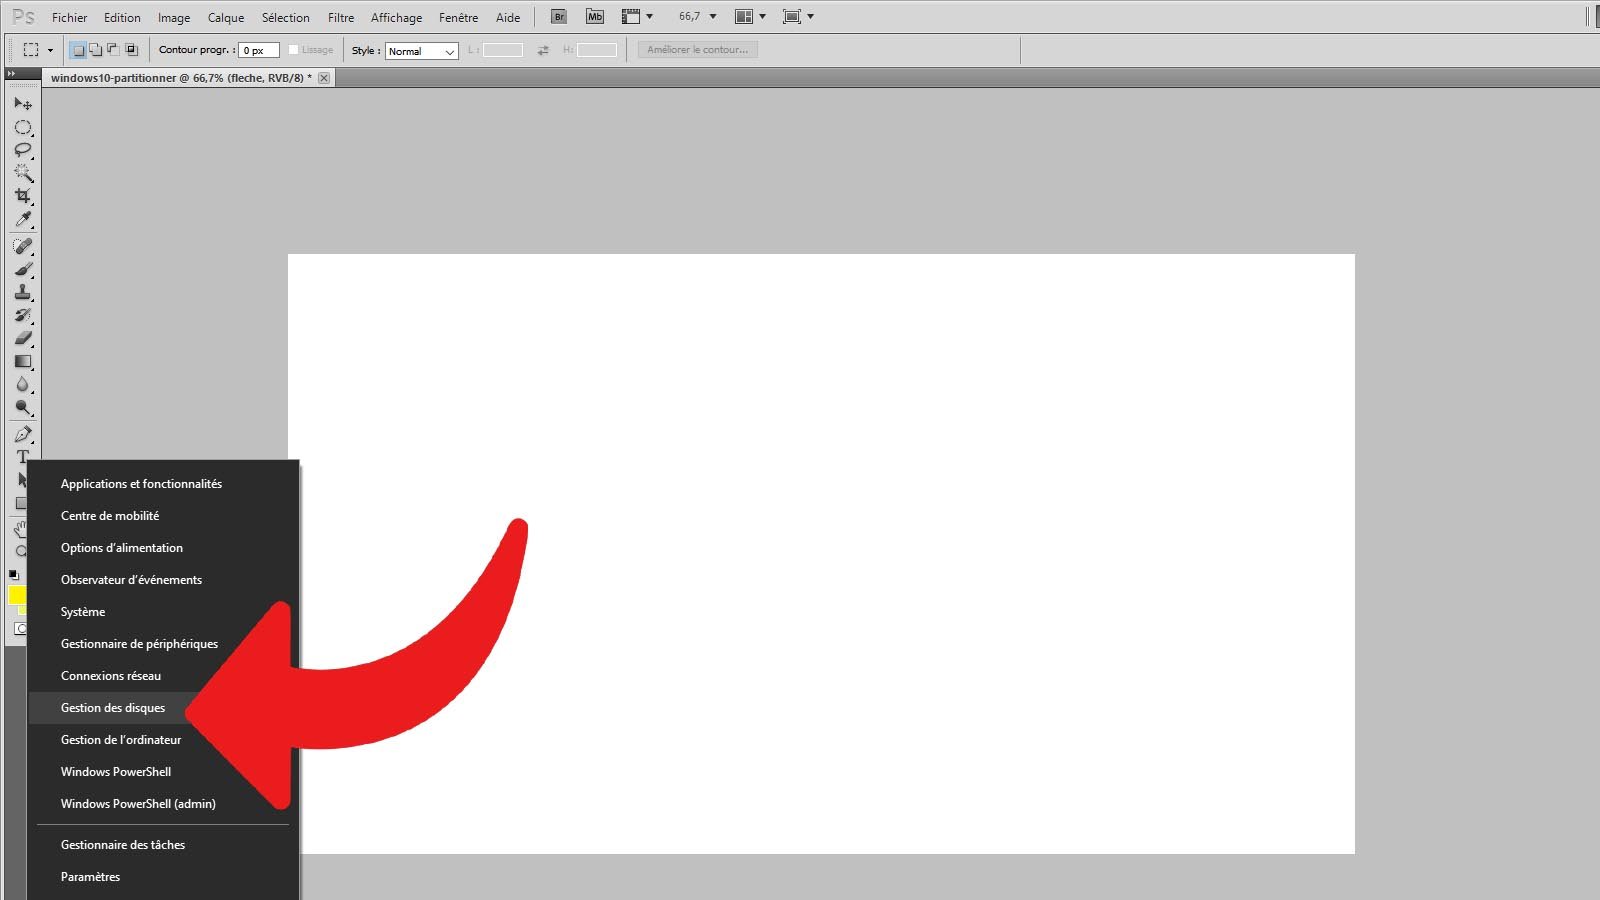The width and height of the screenshot is (1600, 900).
Task: Click the Améliorer le contour button
Action: click(697, 50)
